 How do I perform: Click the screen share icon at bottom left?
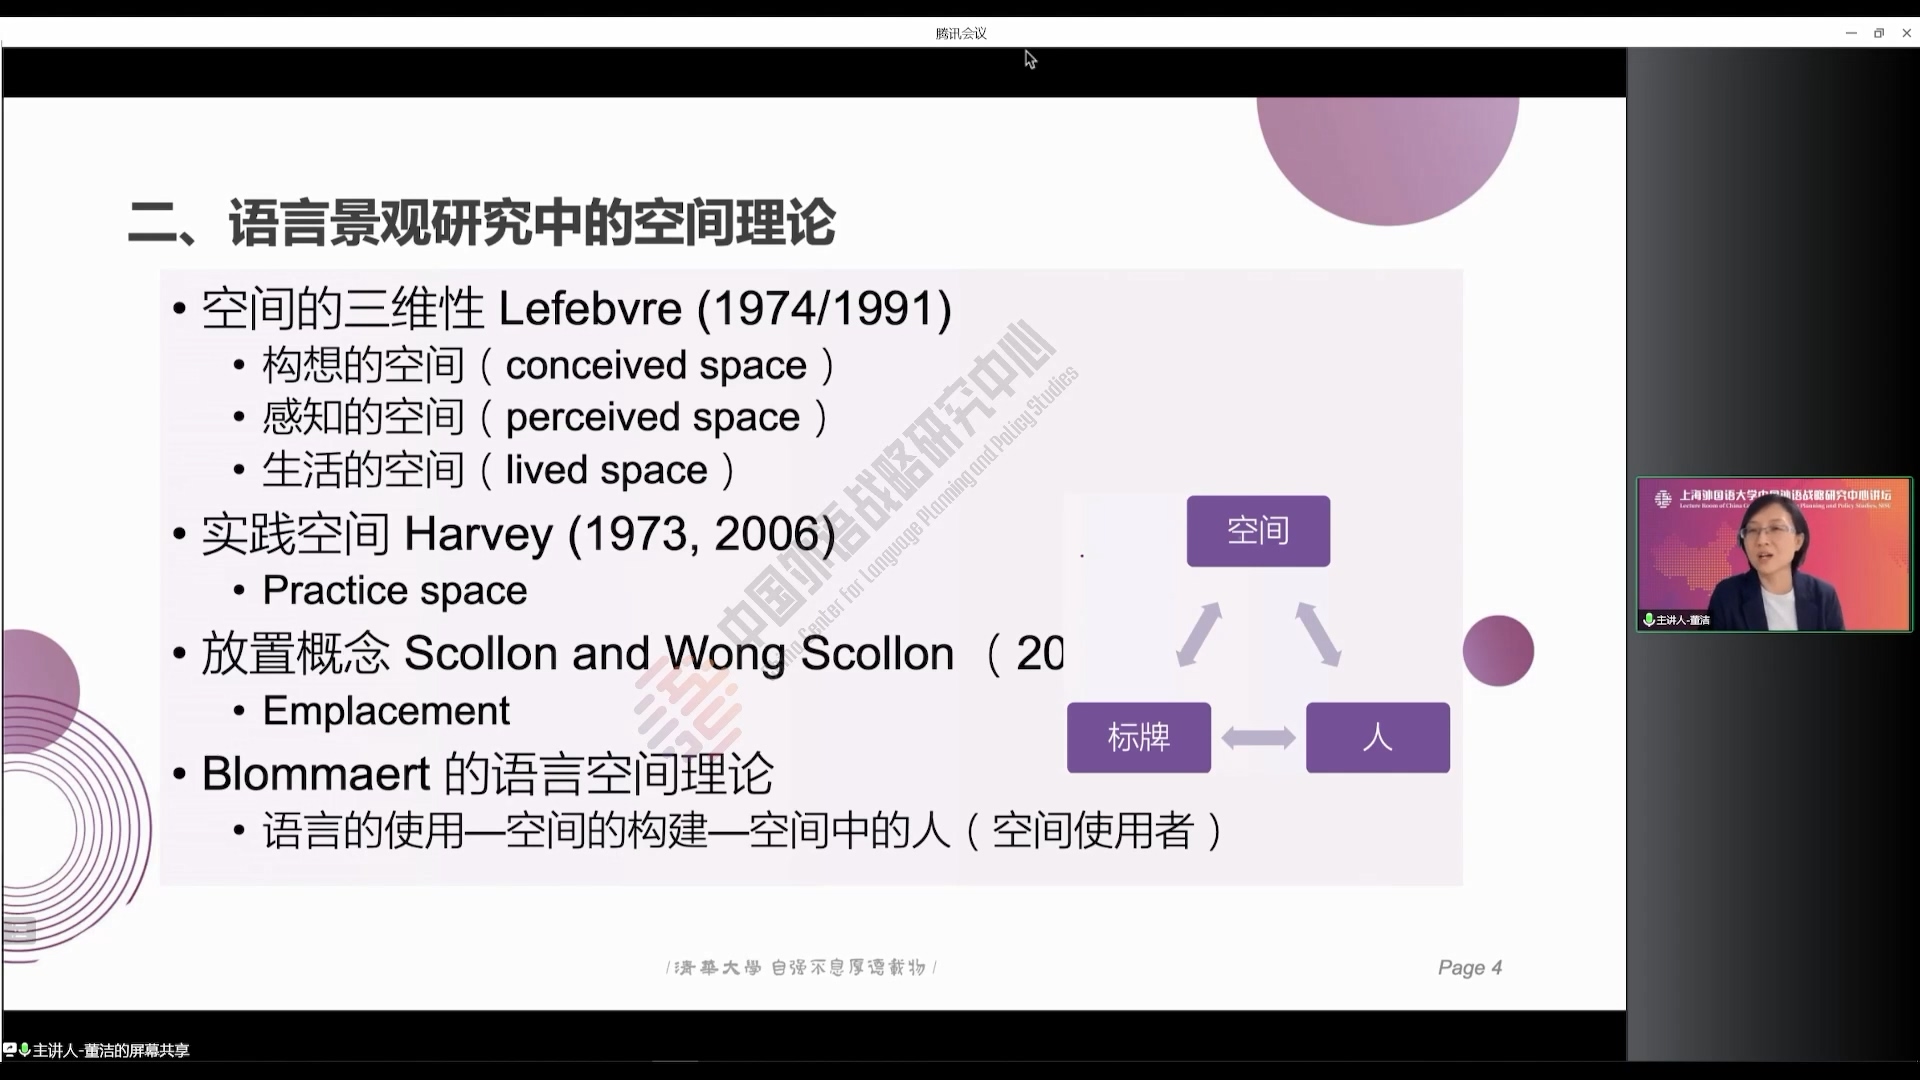[10, 1050]
